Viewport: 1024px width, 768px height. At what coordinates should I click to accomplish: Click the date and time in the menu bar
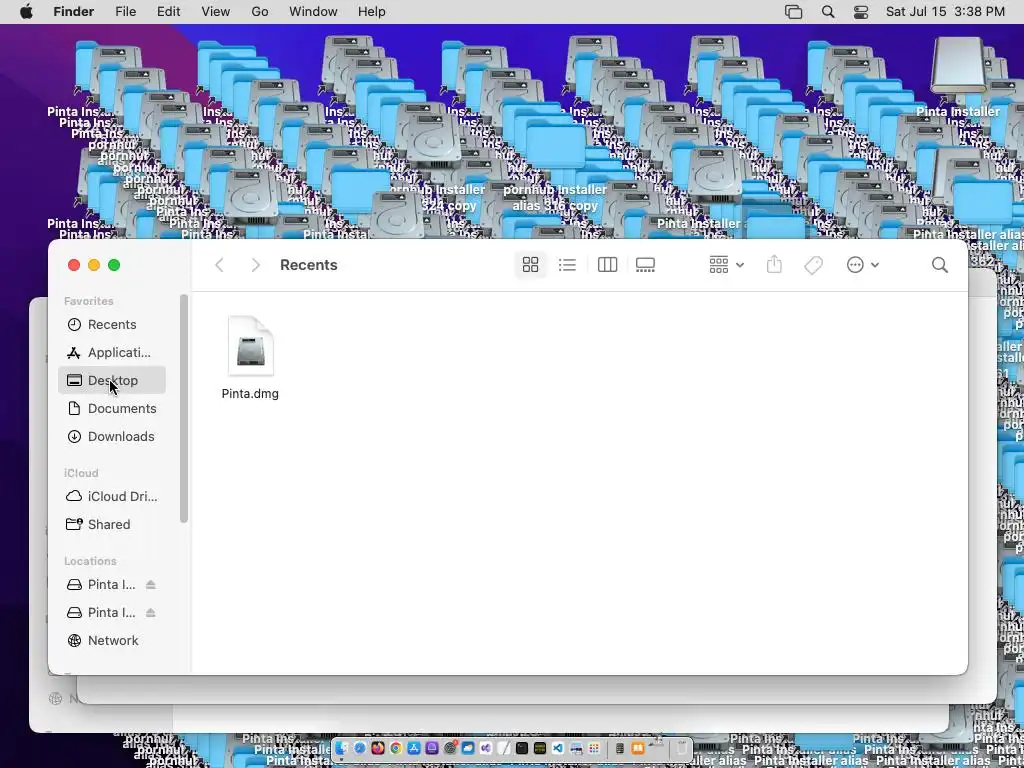click(x=945, y=12)
